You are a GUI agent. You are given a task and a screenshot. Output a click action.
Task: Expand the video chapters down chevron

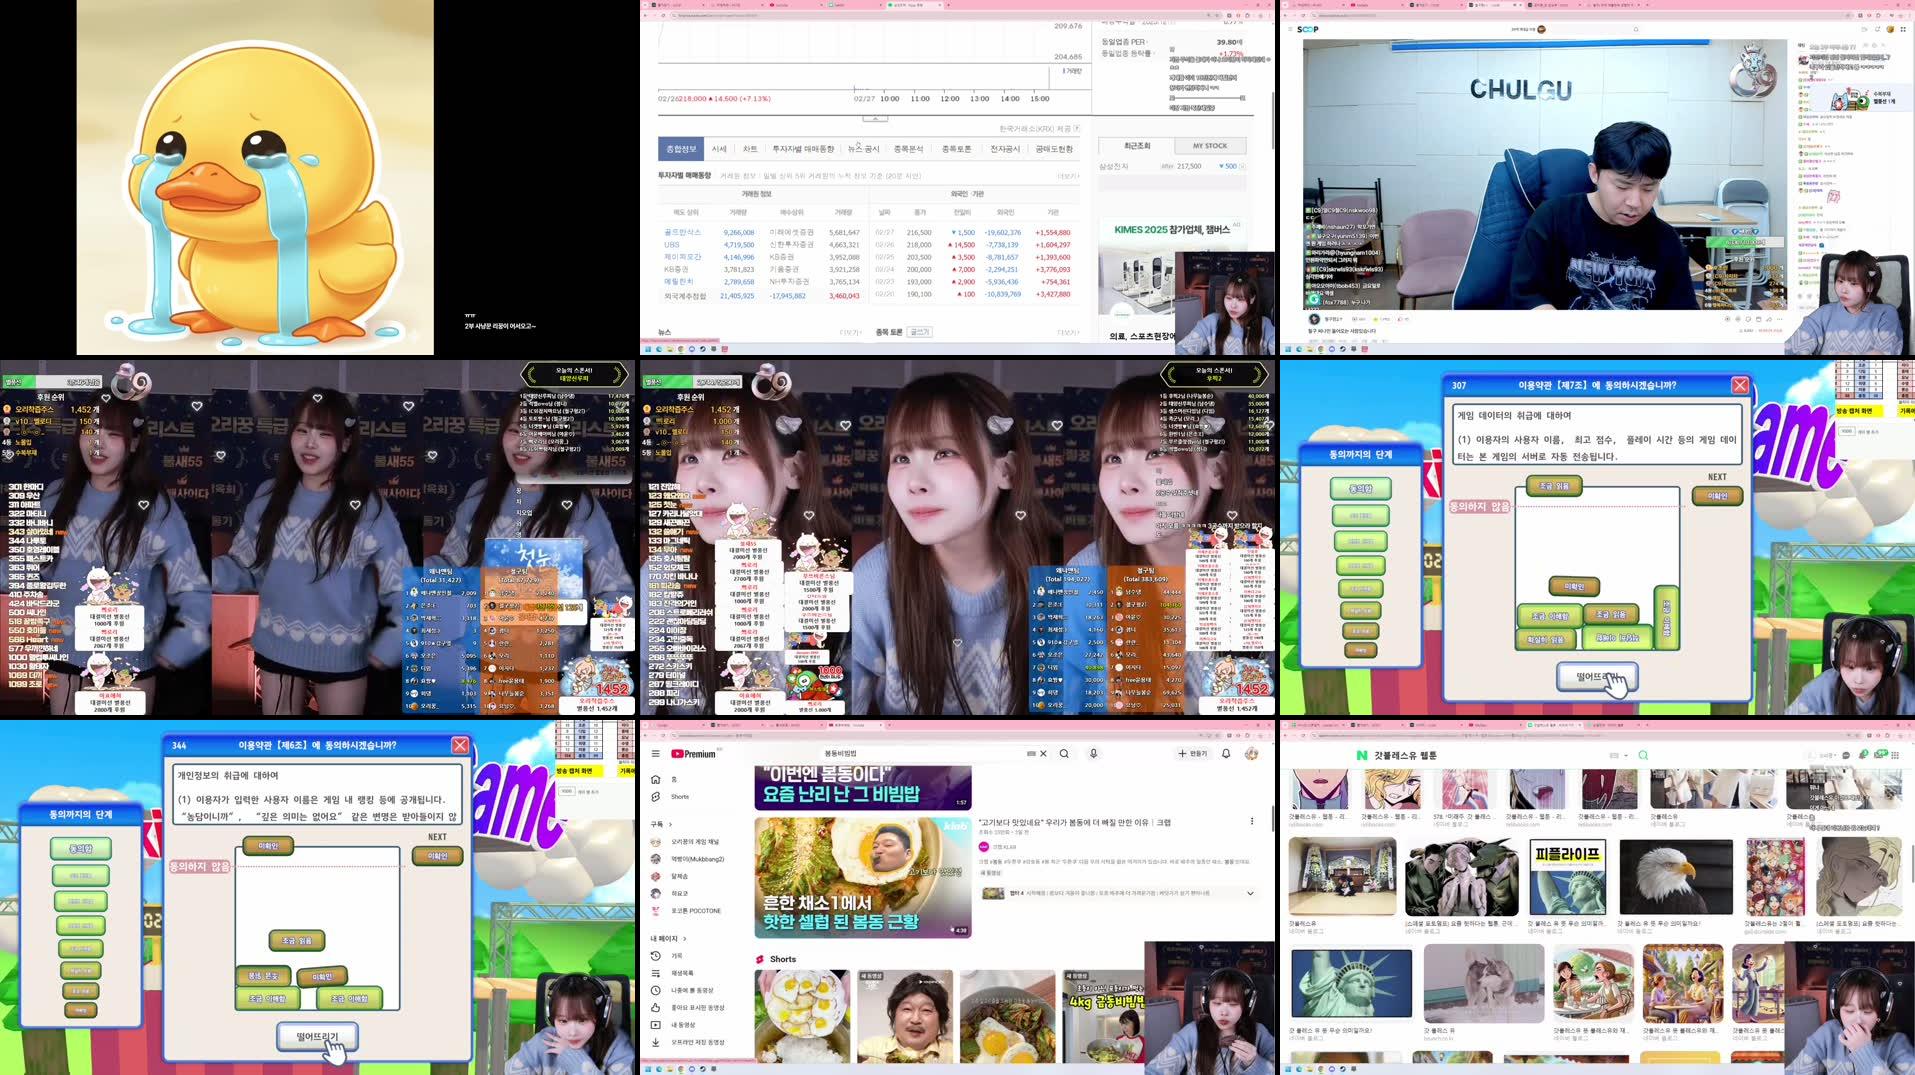1251,893
